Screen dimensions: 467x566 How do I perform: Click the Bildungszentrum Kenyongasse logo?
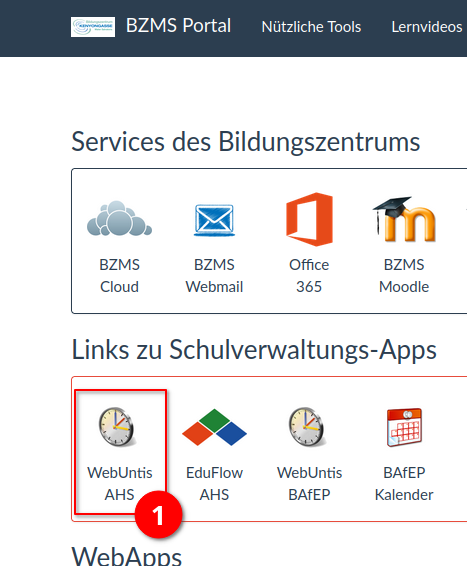tap(93, 27)
